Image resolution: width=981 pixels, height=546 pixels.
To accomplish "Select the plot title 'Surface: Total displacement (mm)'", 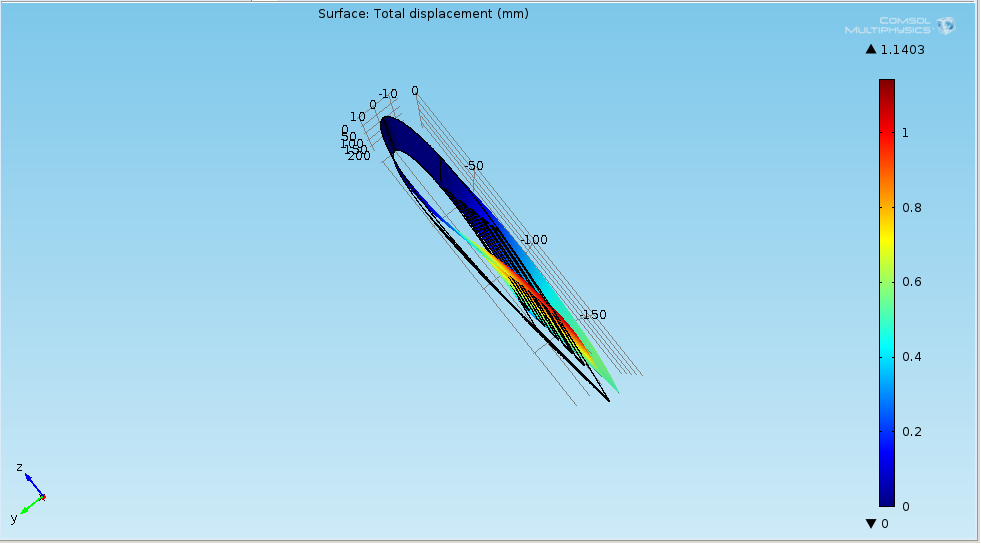I will point(423,13).
